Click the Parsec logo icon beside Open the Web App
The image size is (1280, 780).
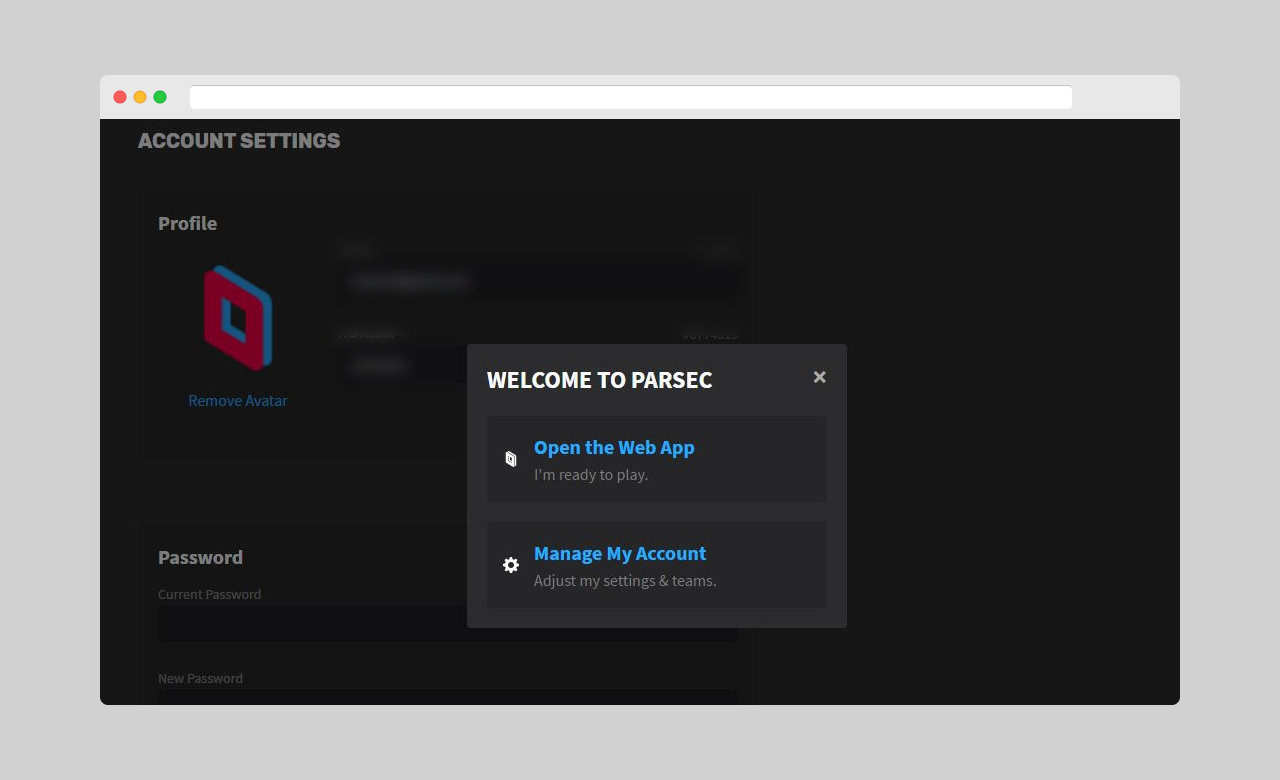tap(511, 459)
